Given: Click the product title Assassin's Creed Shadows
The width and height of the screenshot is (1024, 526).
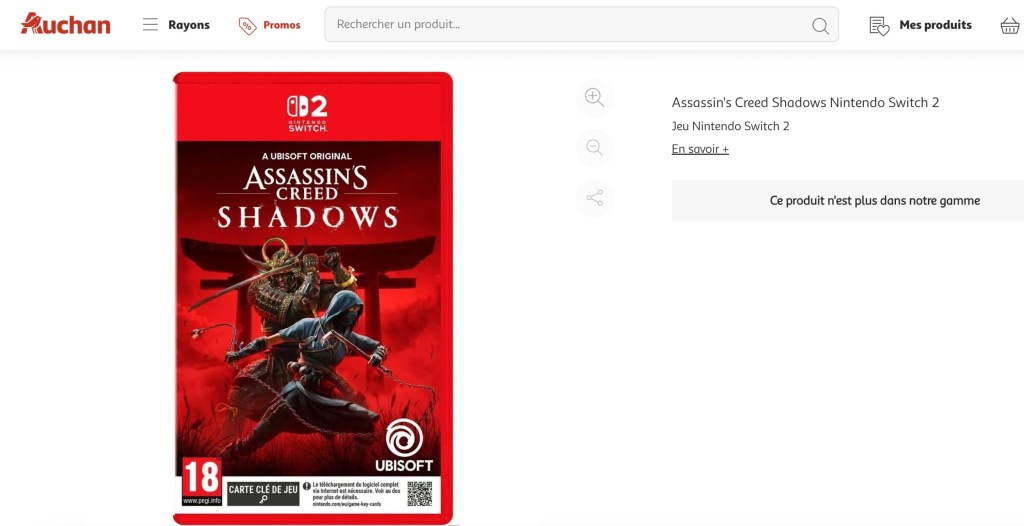Looking at the screenshot, I should 805,102.
